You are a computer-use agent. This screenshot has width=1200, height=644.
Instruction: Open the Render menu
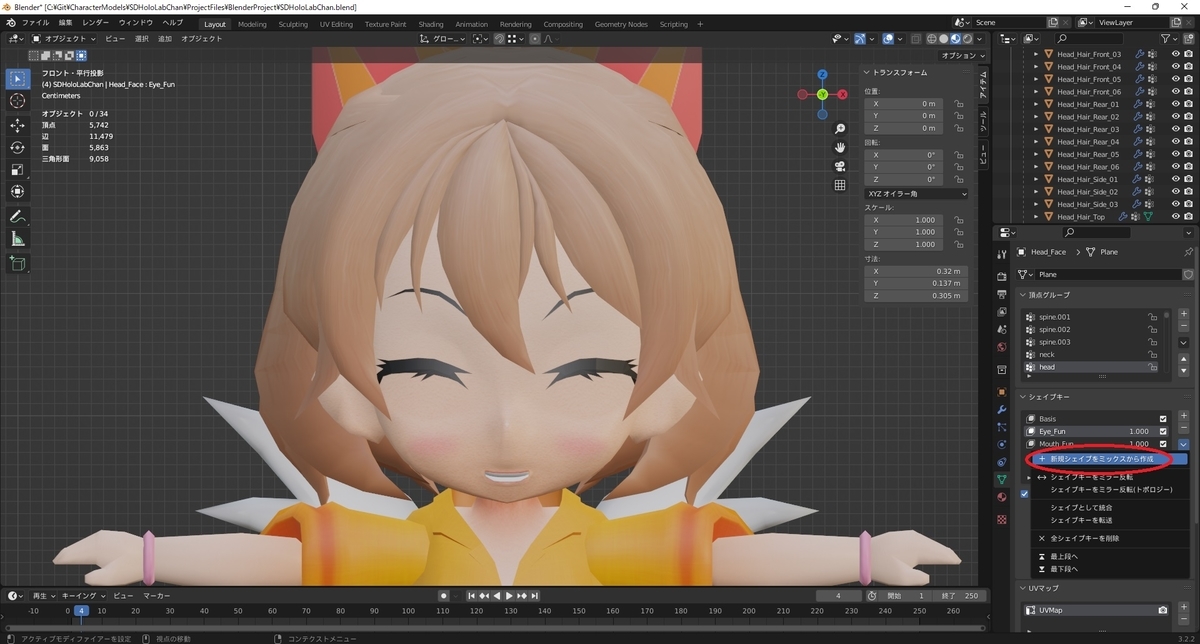(96, 23)
